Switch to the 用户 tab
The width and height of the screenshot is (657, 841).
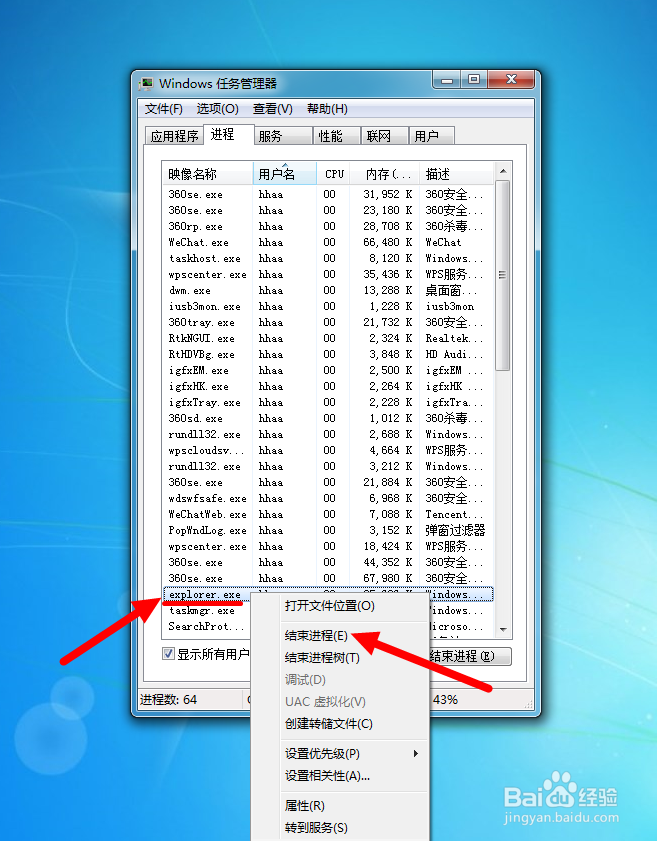pos(432,136)
